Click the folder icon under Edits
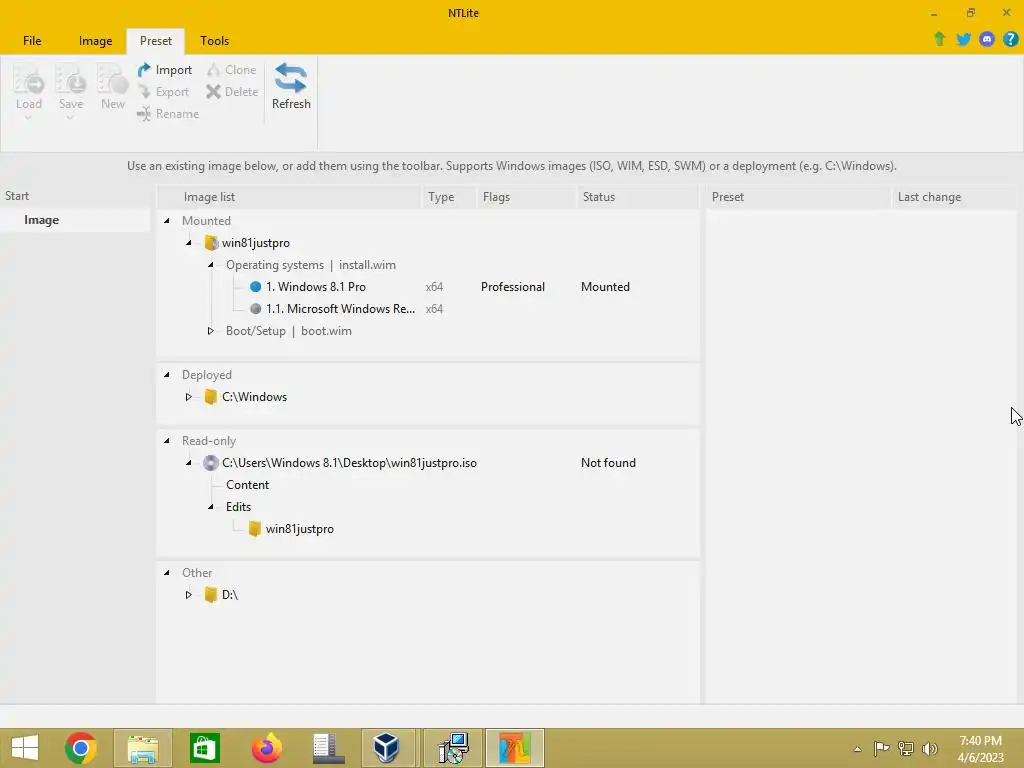Screen dimensions: 1024x768 click(x=255, y=529)
